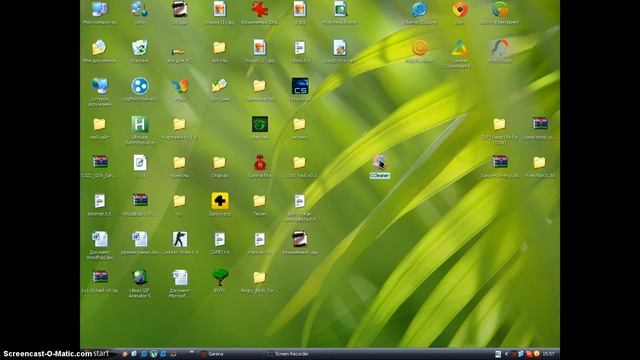
Task: Open the CAMD.txt text file
Action: click(220, 239)
